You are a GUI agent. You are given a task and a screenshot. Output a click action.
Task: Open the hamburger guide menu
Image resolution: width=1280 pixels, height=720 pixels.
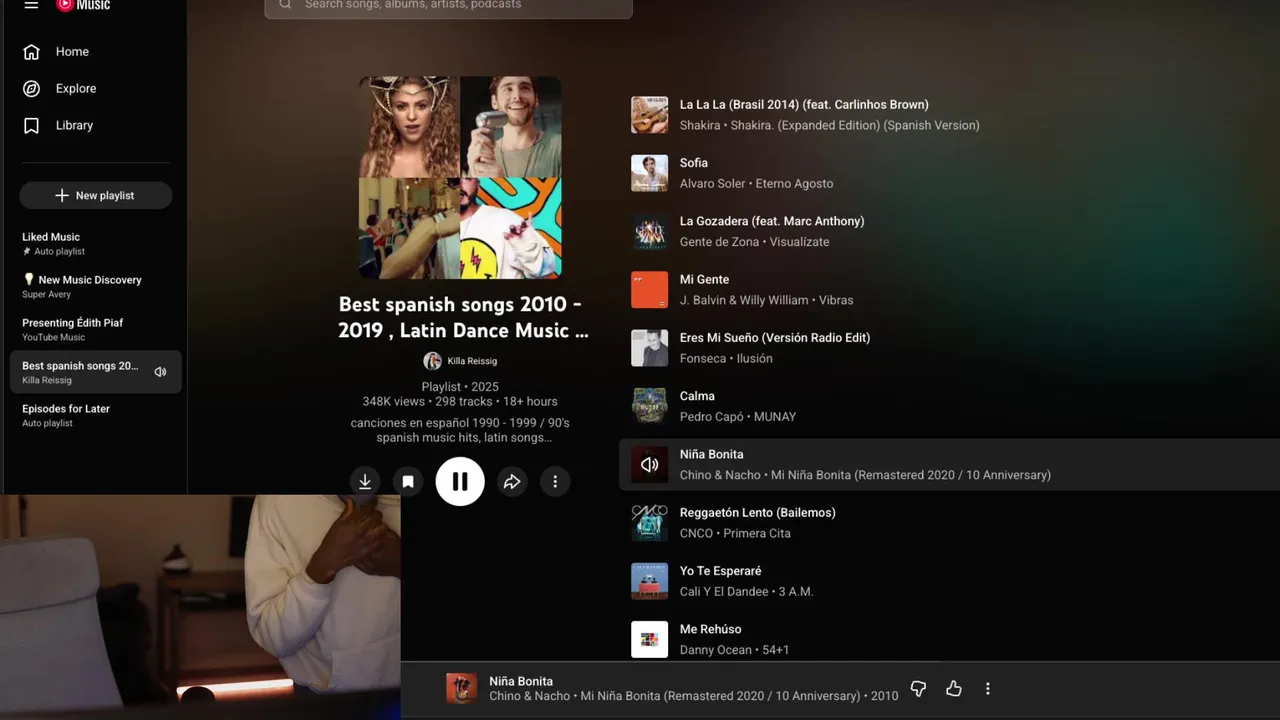[31, 5]
